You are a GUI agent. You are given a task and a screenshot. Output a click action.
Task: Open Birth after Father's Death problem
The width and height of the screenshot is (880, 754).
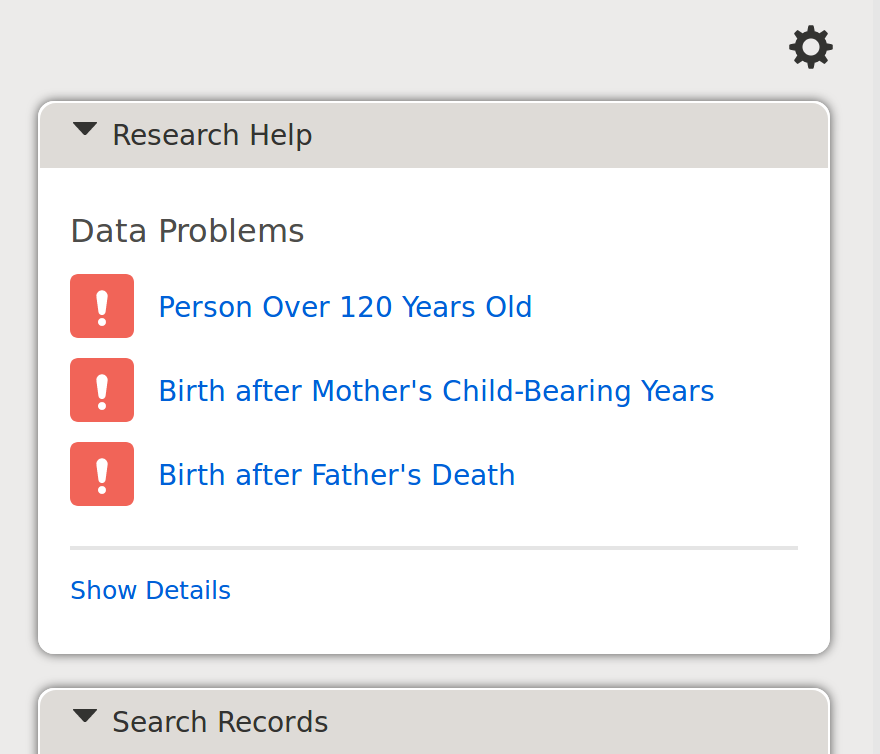337,476
